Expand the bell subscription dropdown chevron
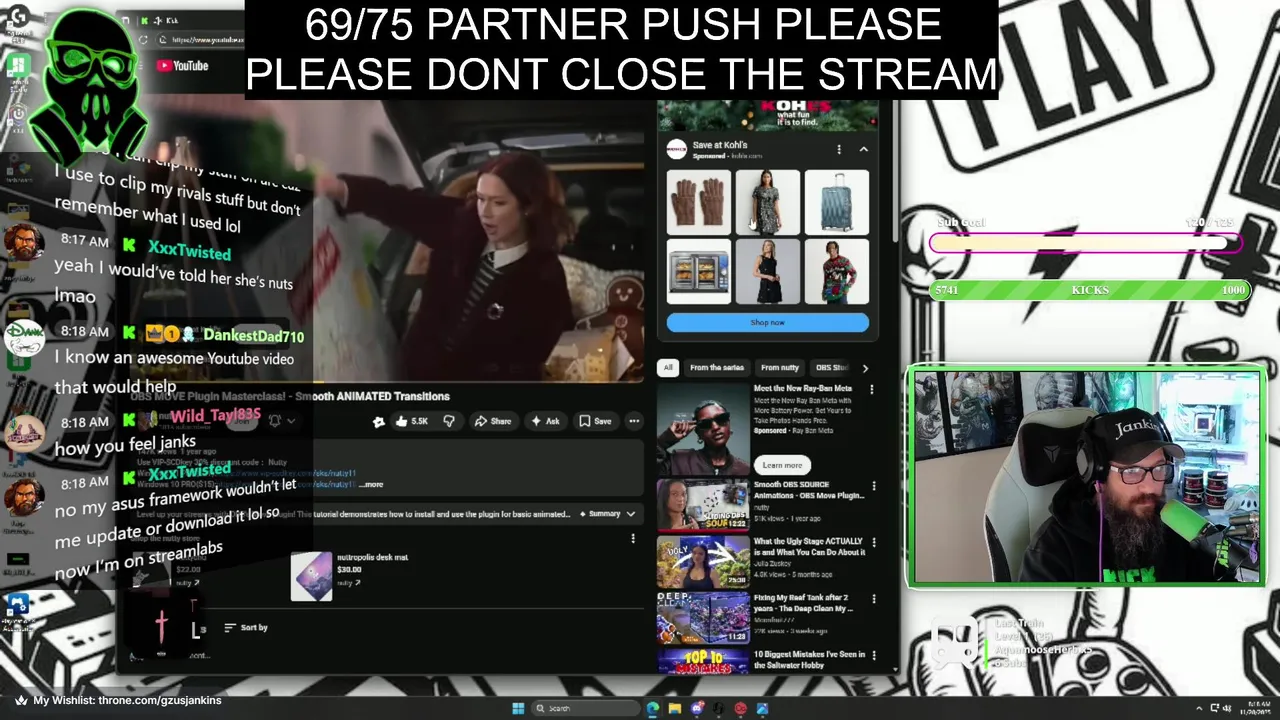Screen dimensions: 1280x720 click(291, 421)
